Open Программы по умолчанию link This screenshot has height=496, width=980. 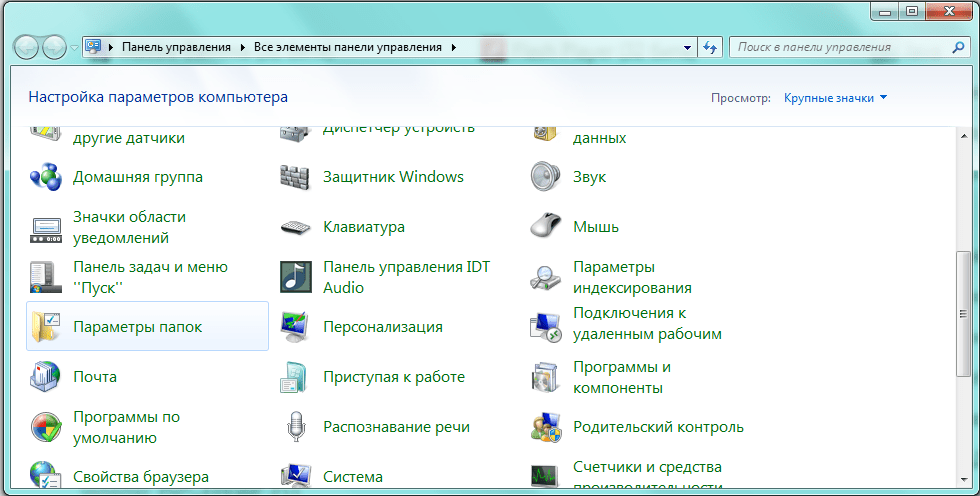pyautogui.click(x=126, y=427)
